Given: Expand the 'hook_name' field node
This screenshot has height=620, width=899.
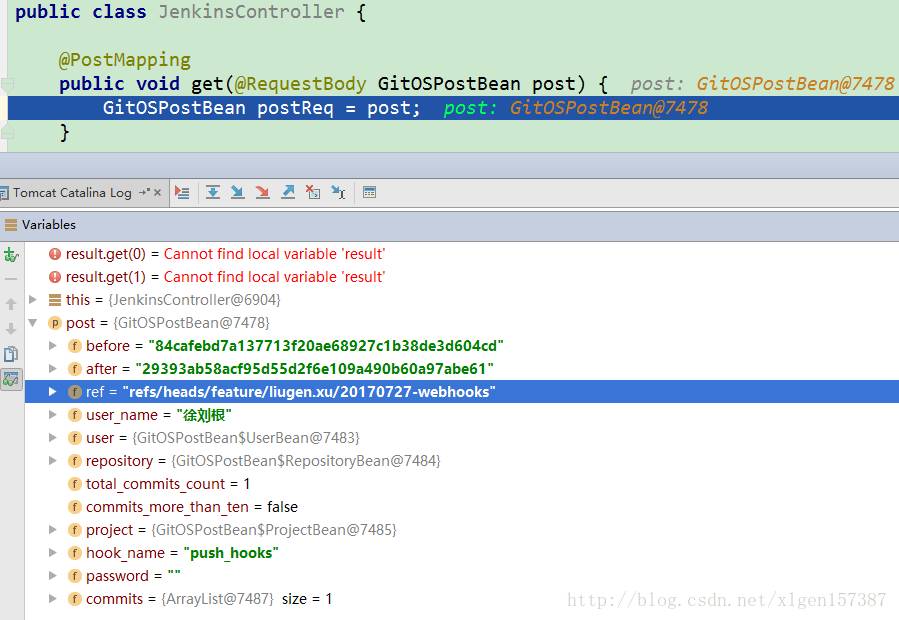Looking at the screenshot, I should tap(53, 553).
